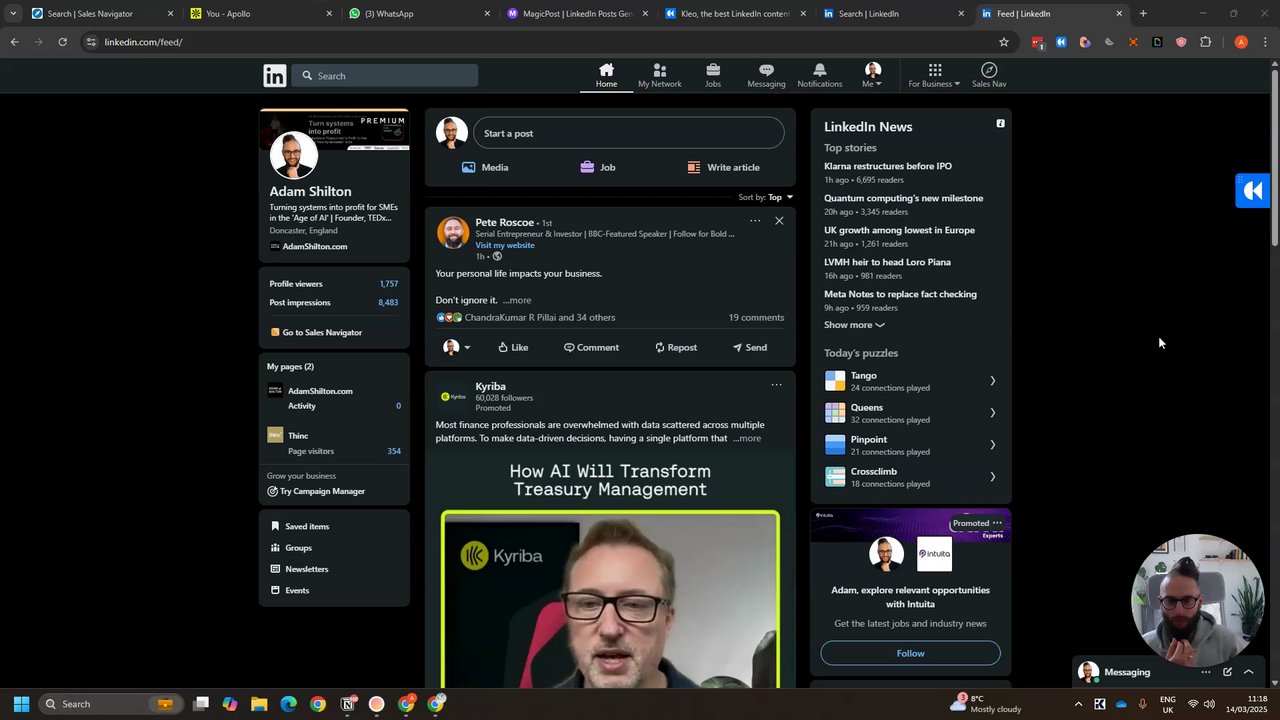Open Messaging from top nav
The image size is (1280, 720).
click(766, 76)
